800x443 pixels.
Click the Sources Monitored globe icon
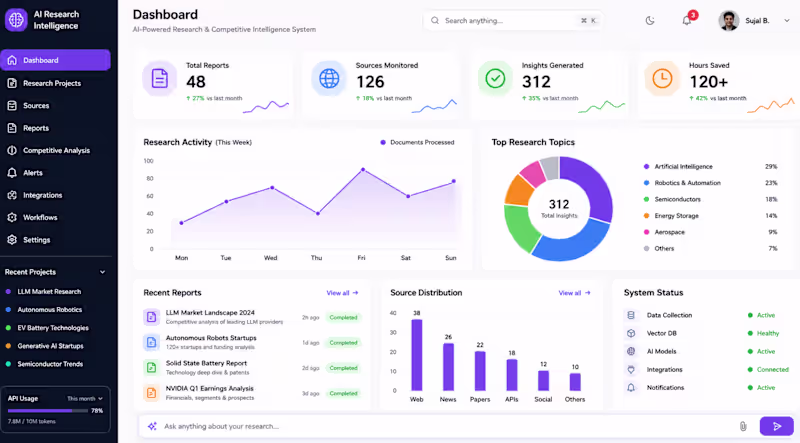(x=329, y=79)
